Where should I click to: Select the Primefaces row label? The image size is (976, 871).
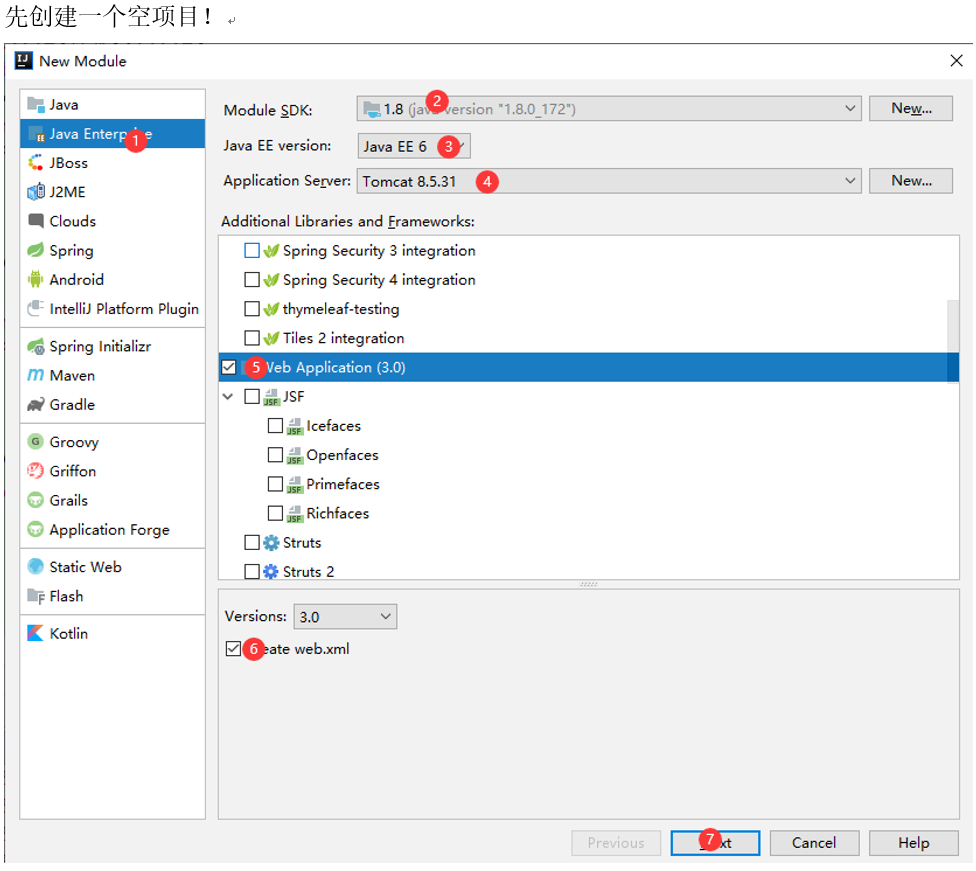click(x=343, y=484)
